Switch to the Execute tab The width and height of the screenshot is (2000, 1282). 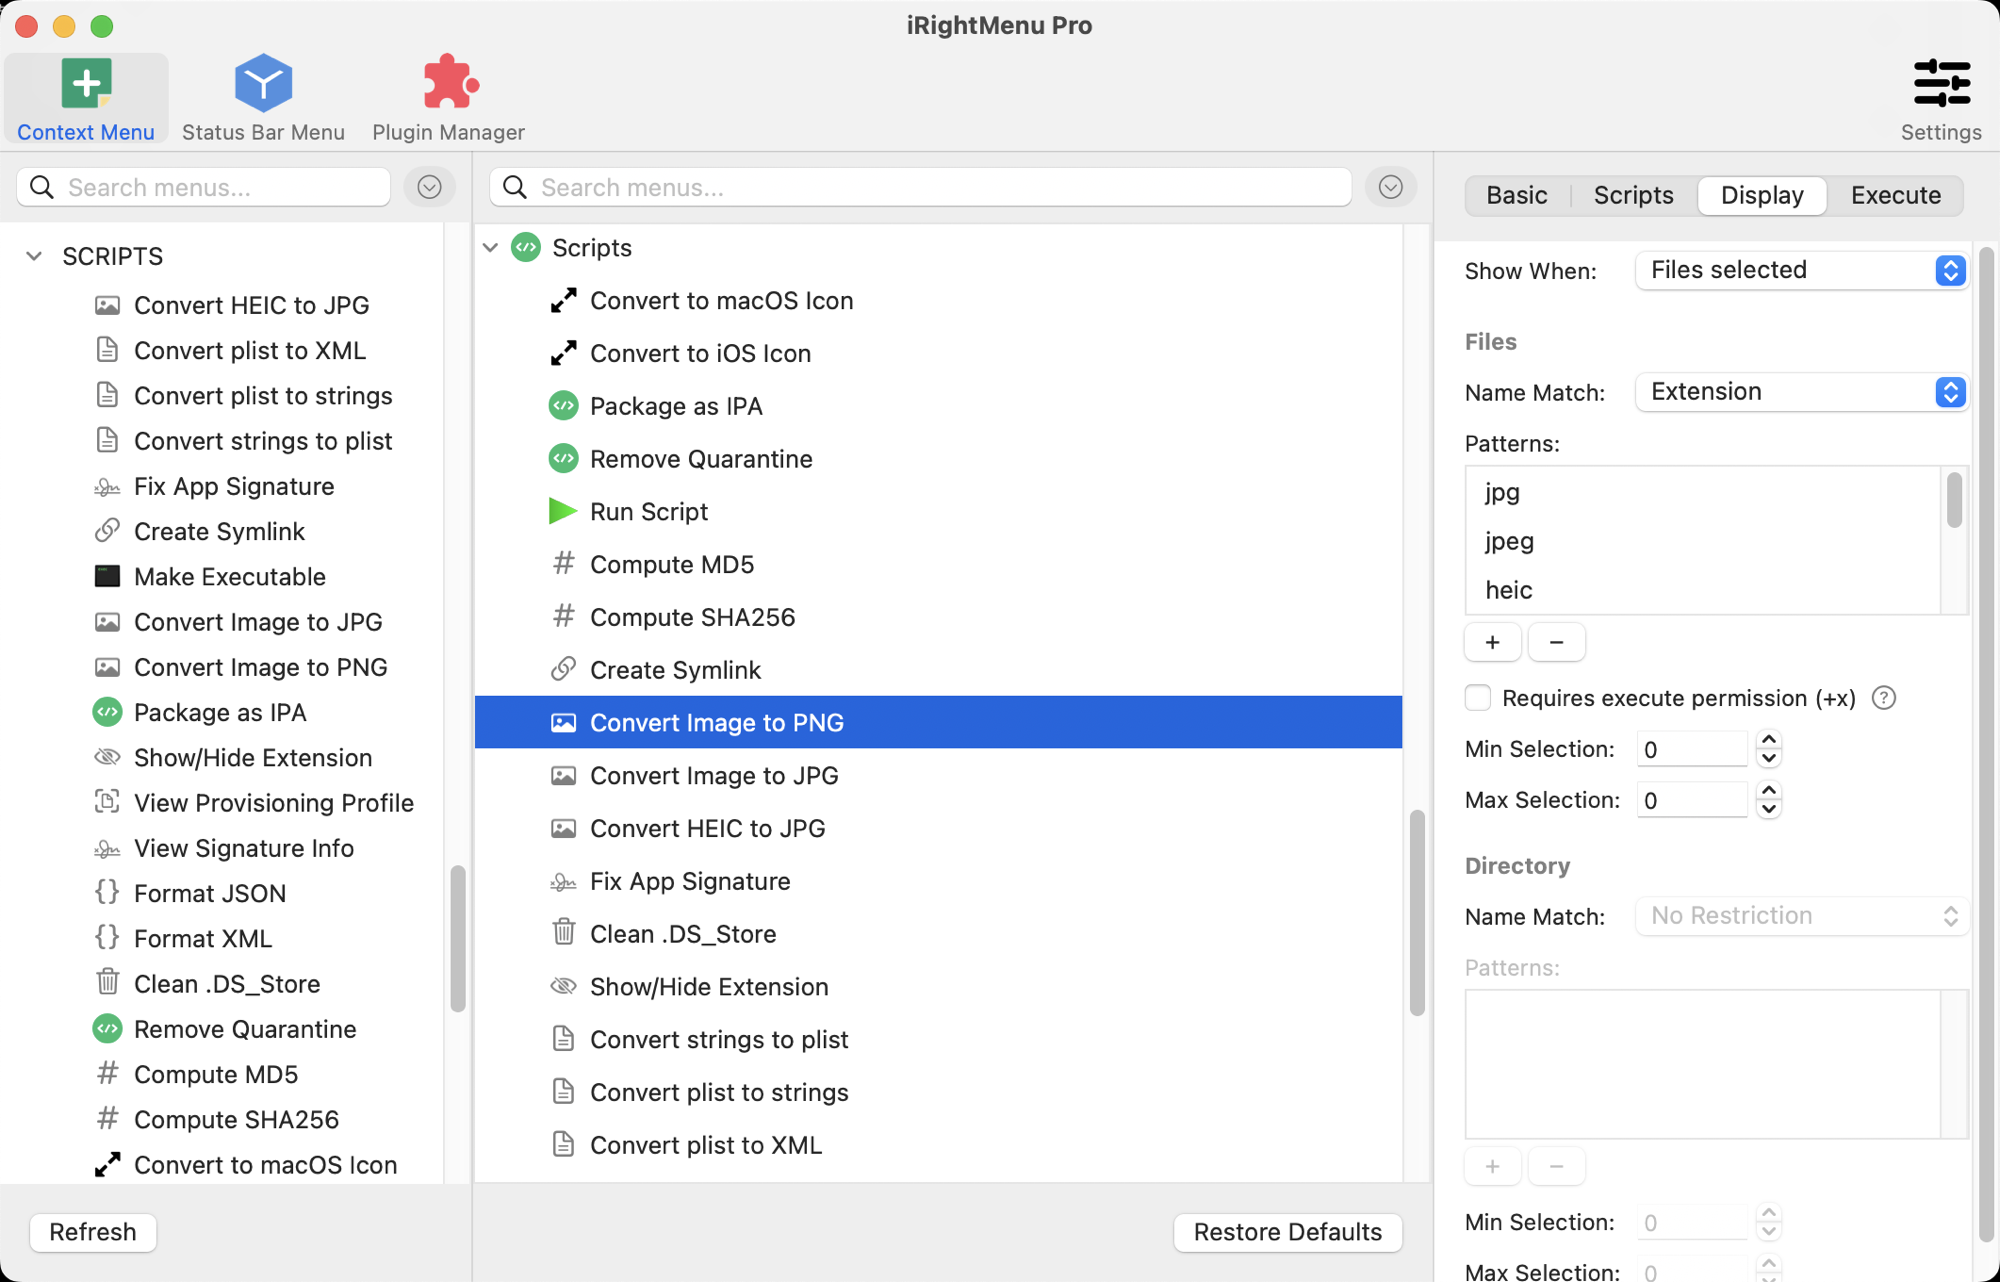click(1895, 195)
